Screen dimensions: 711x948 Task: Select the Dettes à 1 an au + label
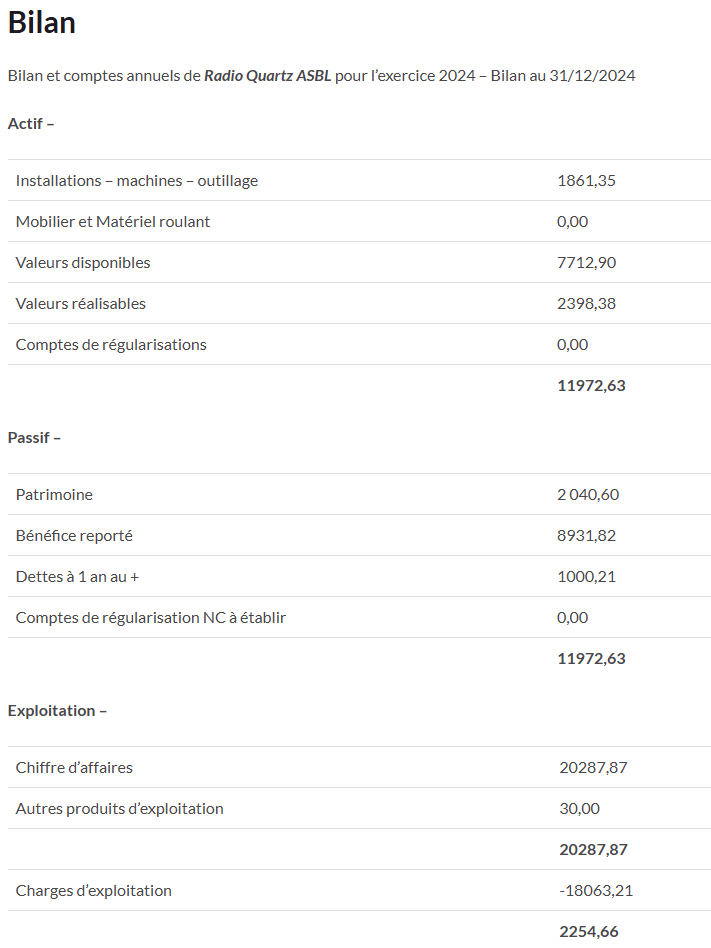coord(77,577)
